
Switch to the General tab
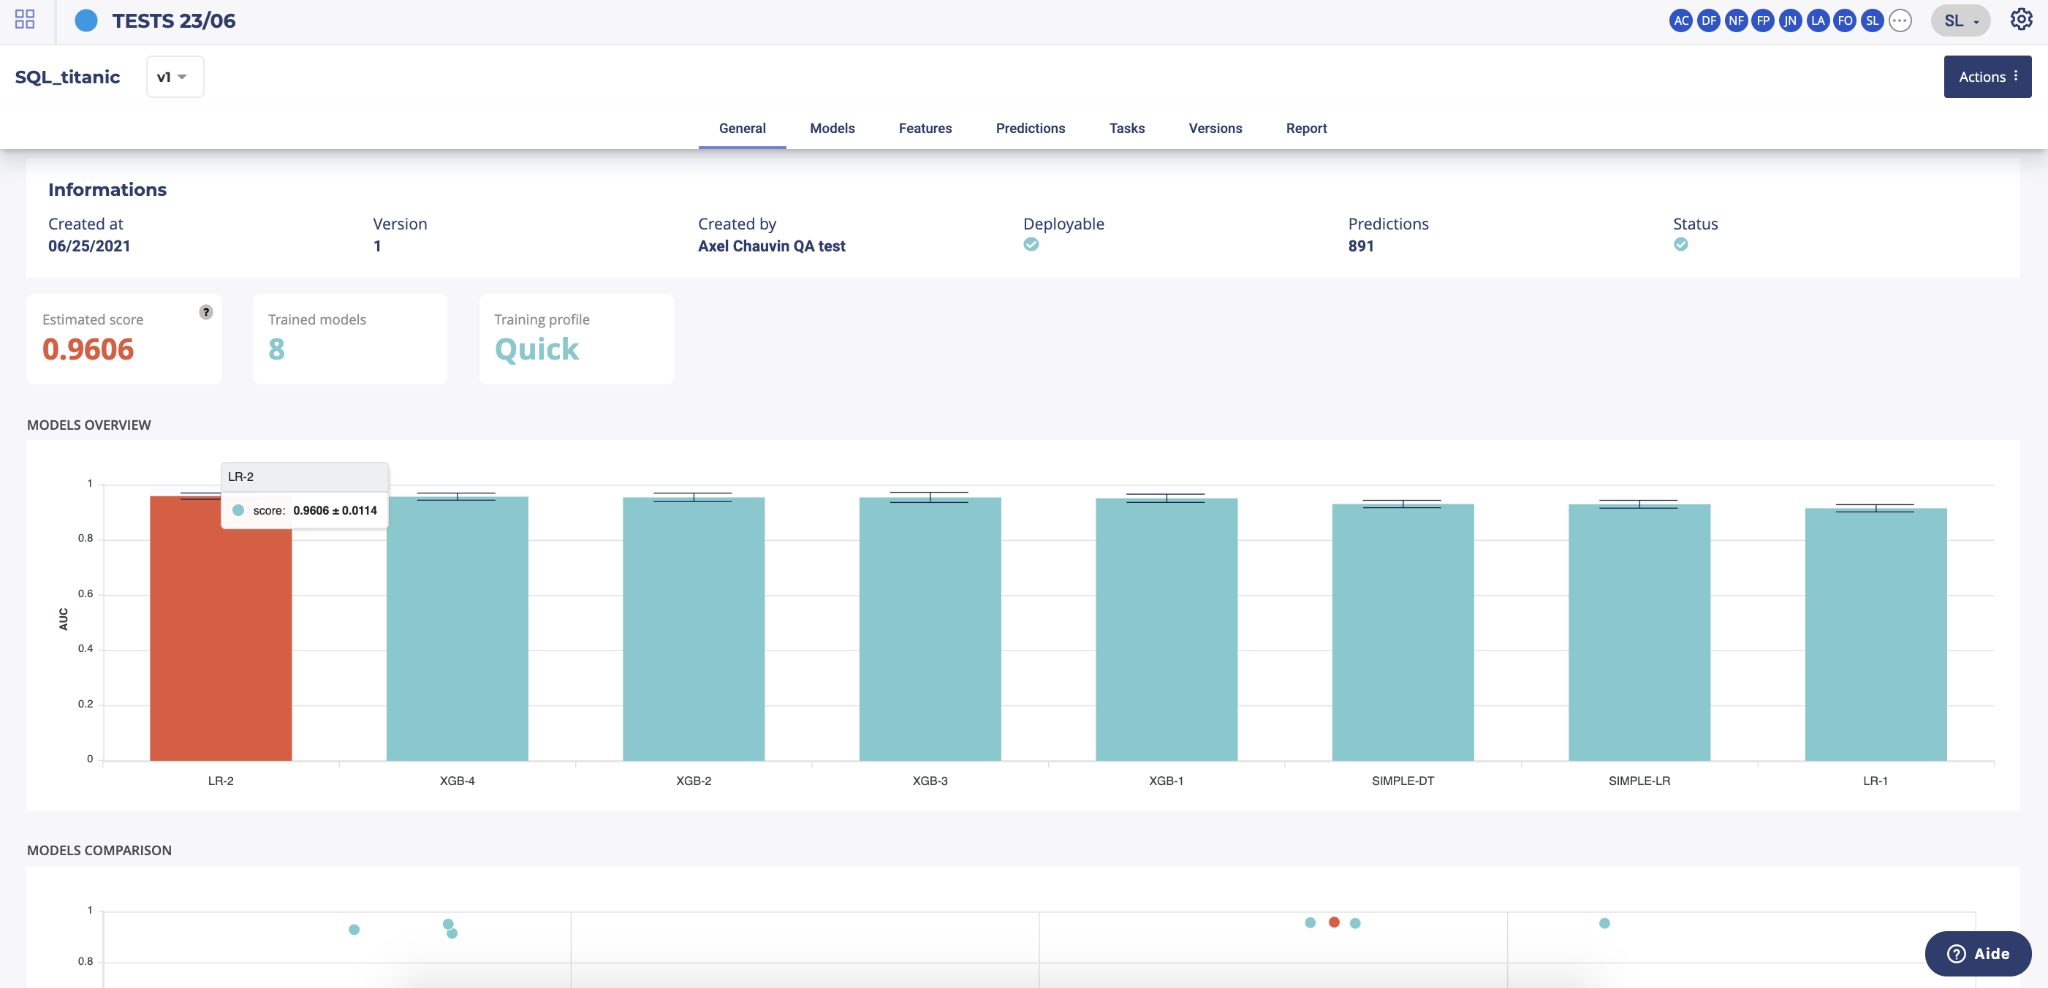742,128
